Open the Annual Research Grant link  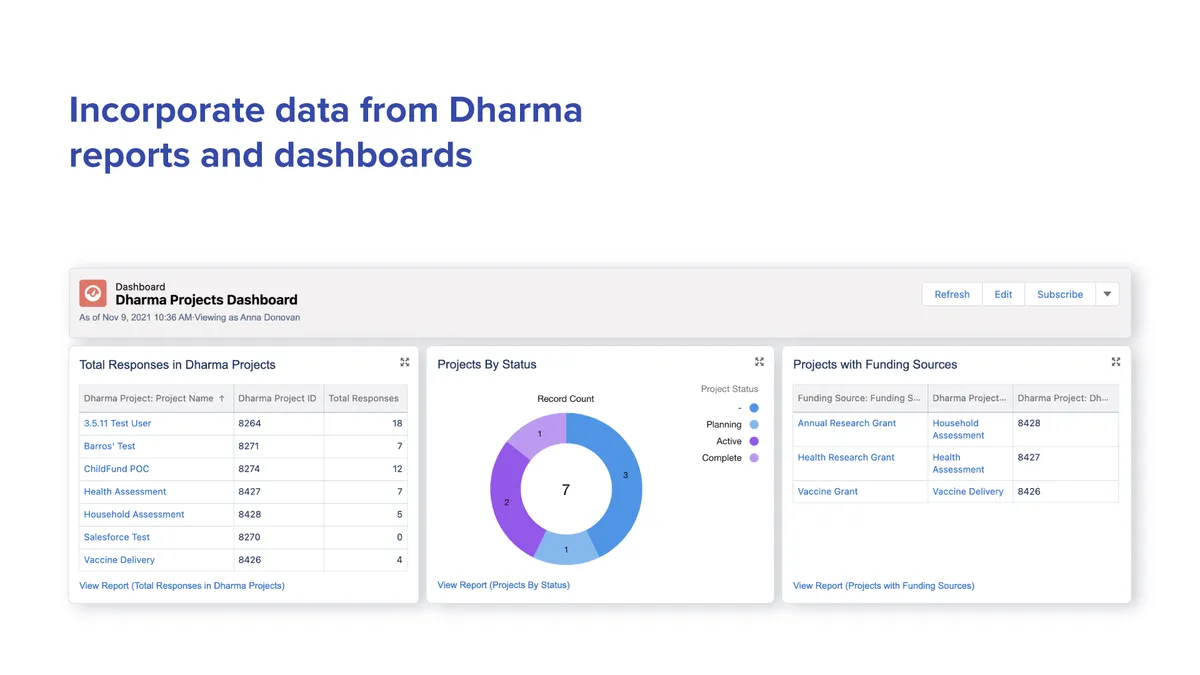pyautogui.click(x=847, y=423)
